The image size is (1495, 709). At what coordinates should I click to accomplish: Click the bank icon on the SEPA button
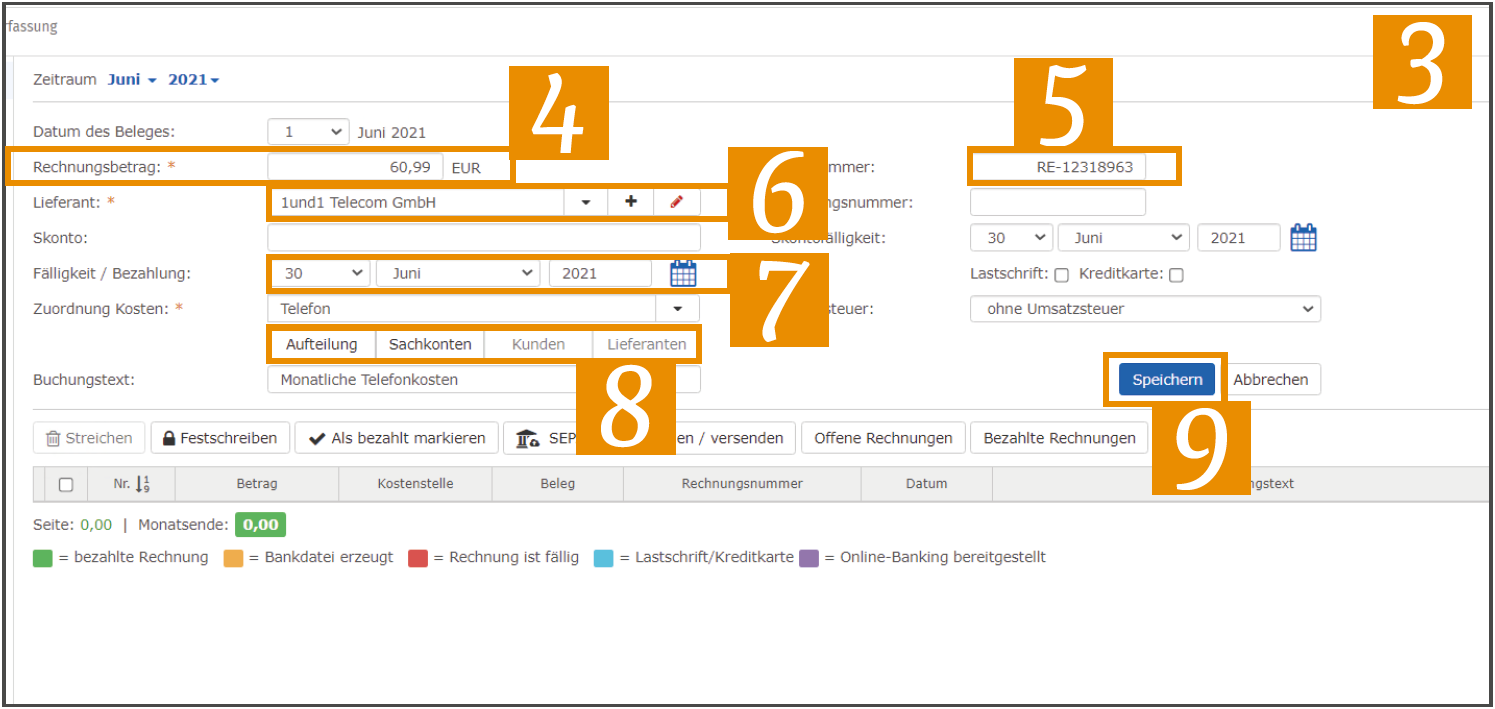tap(528, 438)
